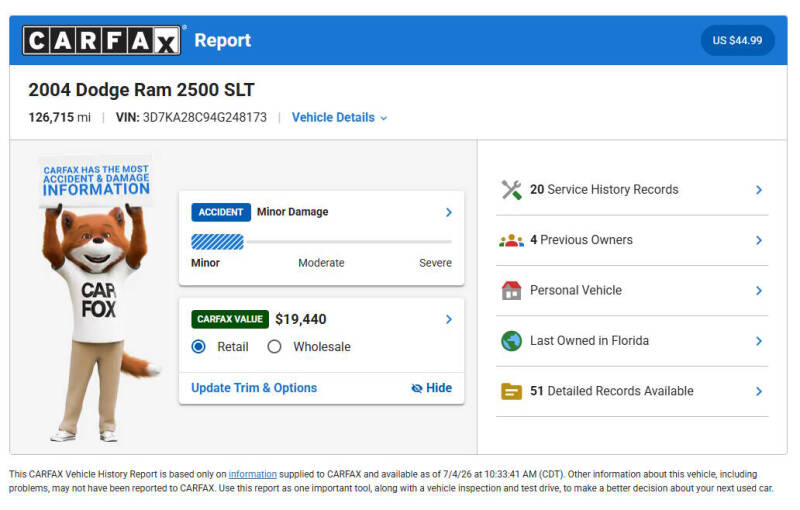The height and width of the screenshot is (510, 800).
Task: Click the CARFAX logo
Action: (x=102, y=40)
